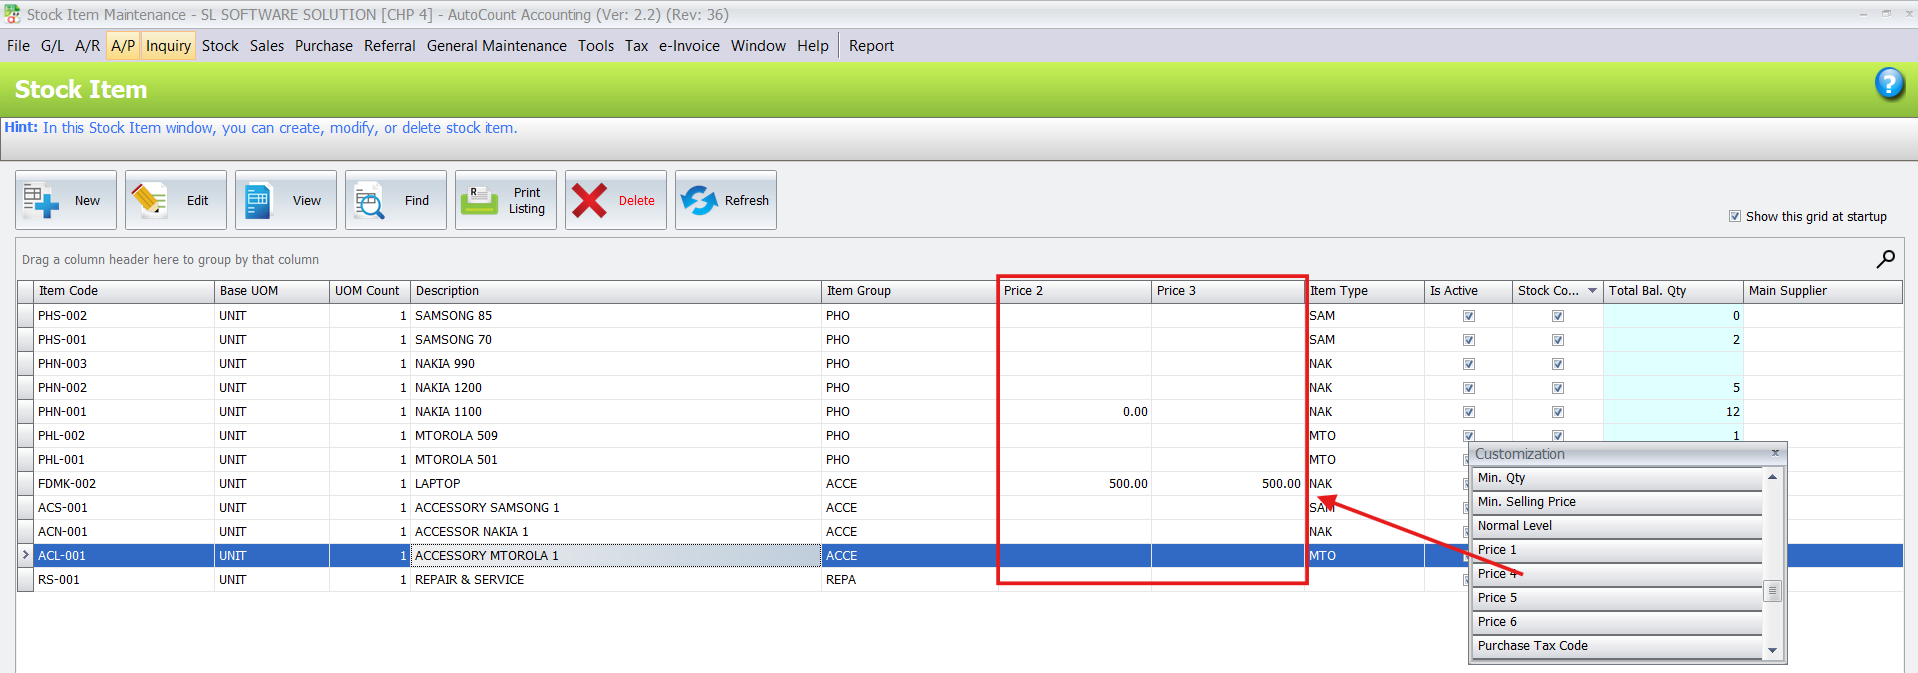Toggle Show this grid at startup
This screenshot has width=1918, height=673.
1735,216
